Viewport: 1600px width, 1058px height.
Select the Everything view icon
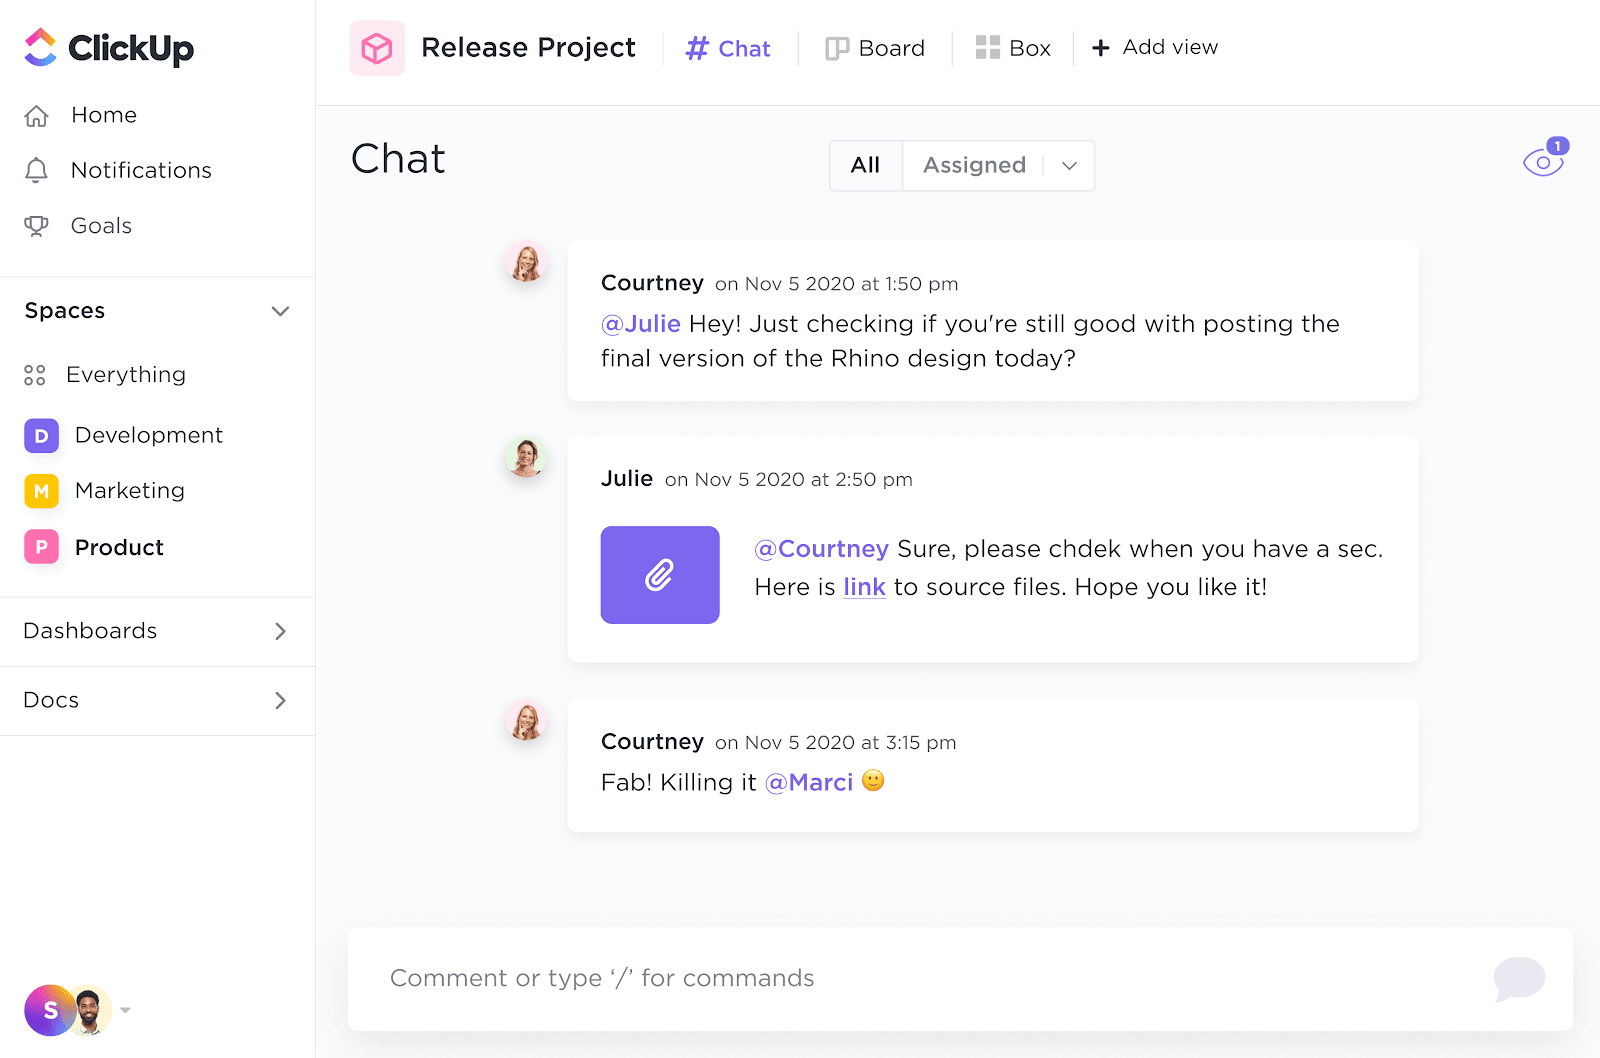click(x=35, y=375)
